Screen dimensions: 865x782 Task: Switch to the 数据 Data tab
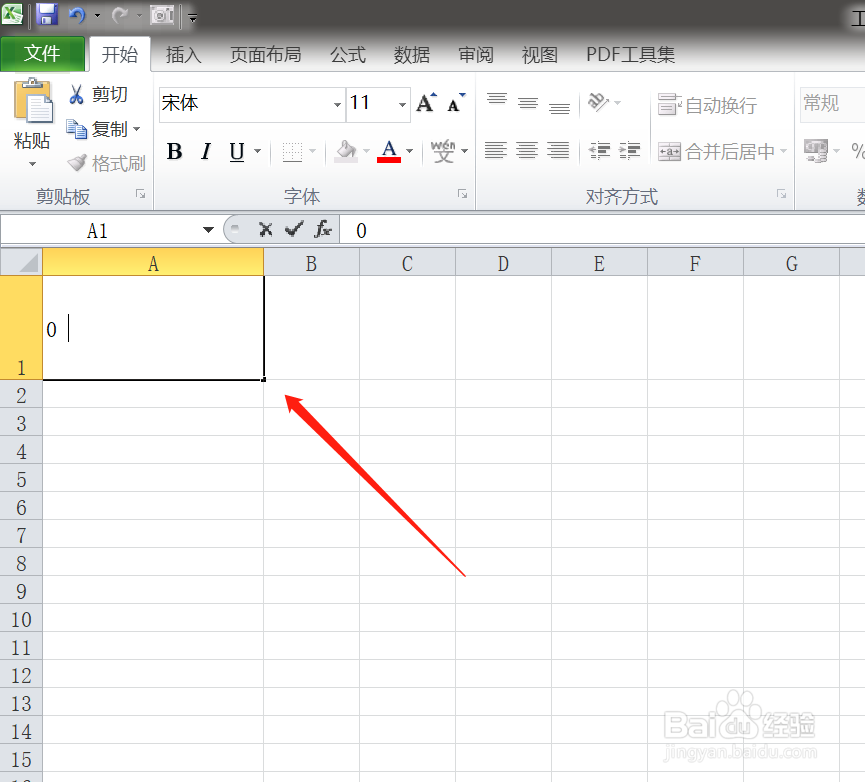click(412, 55)
